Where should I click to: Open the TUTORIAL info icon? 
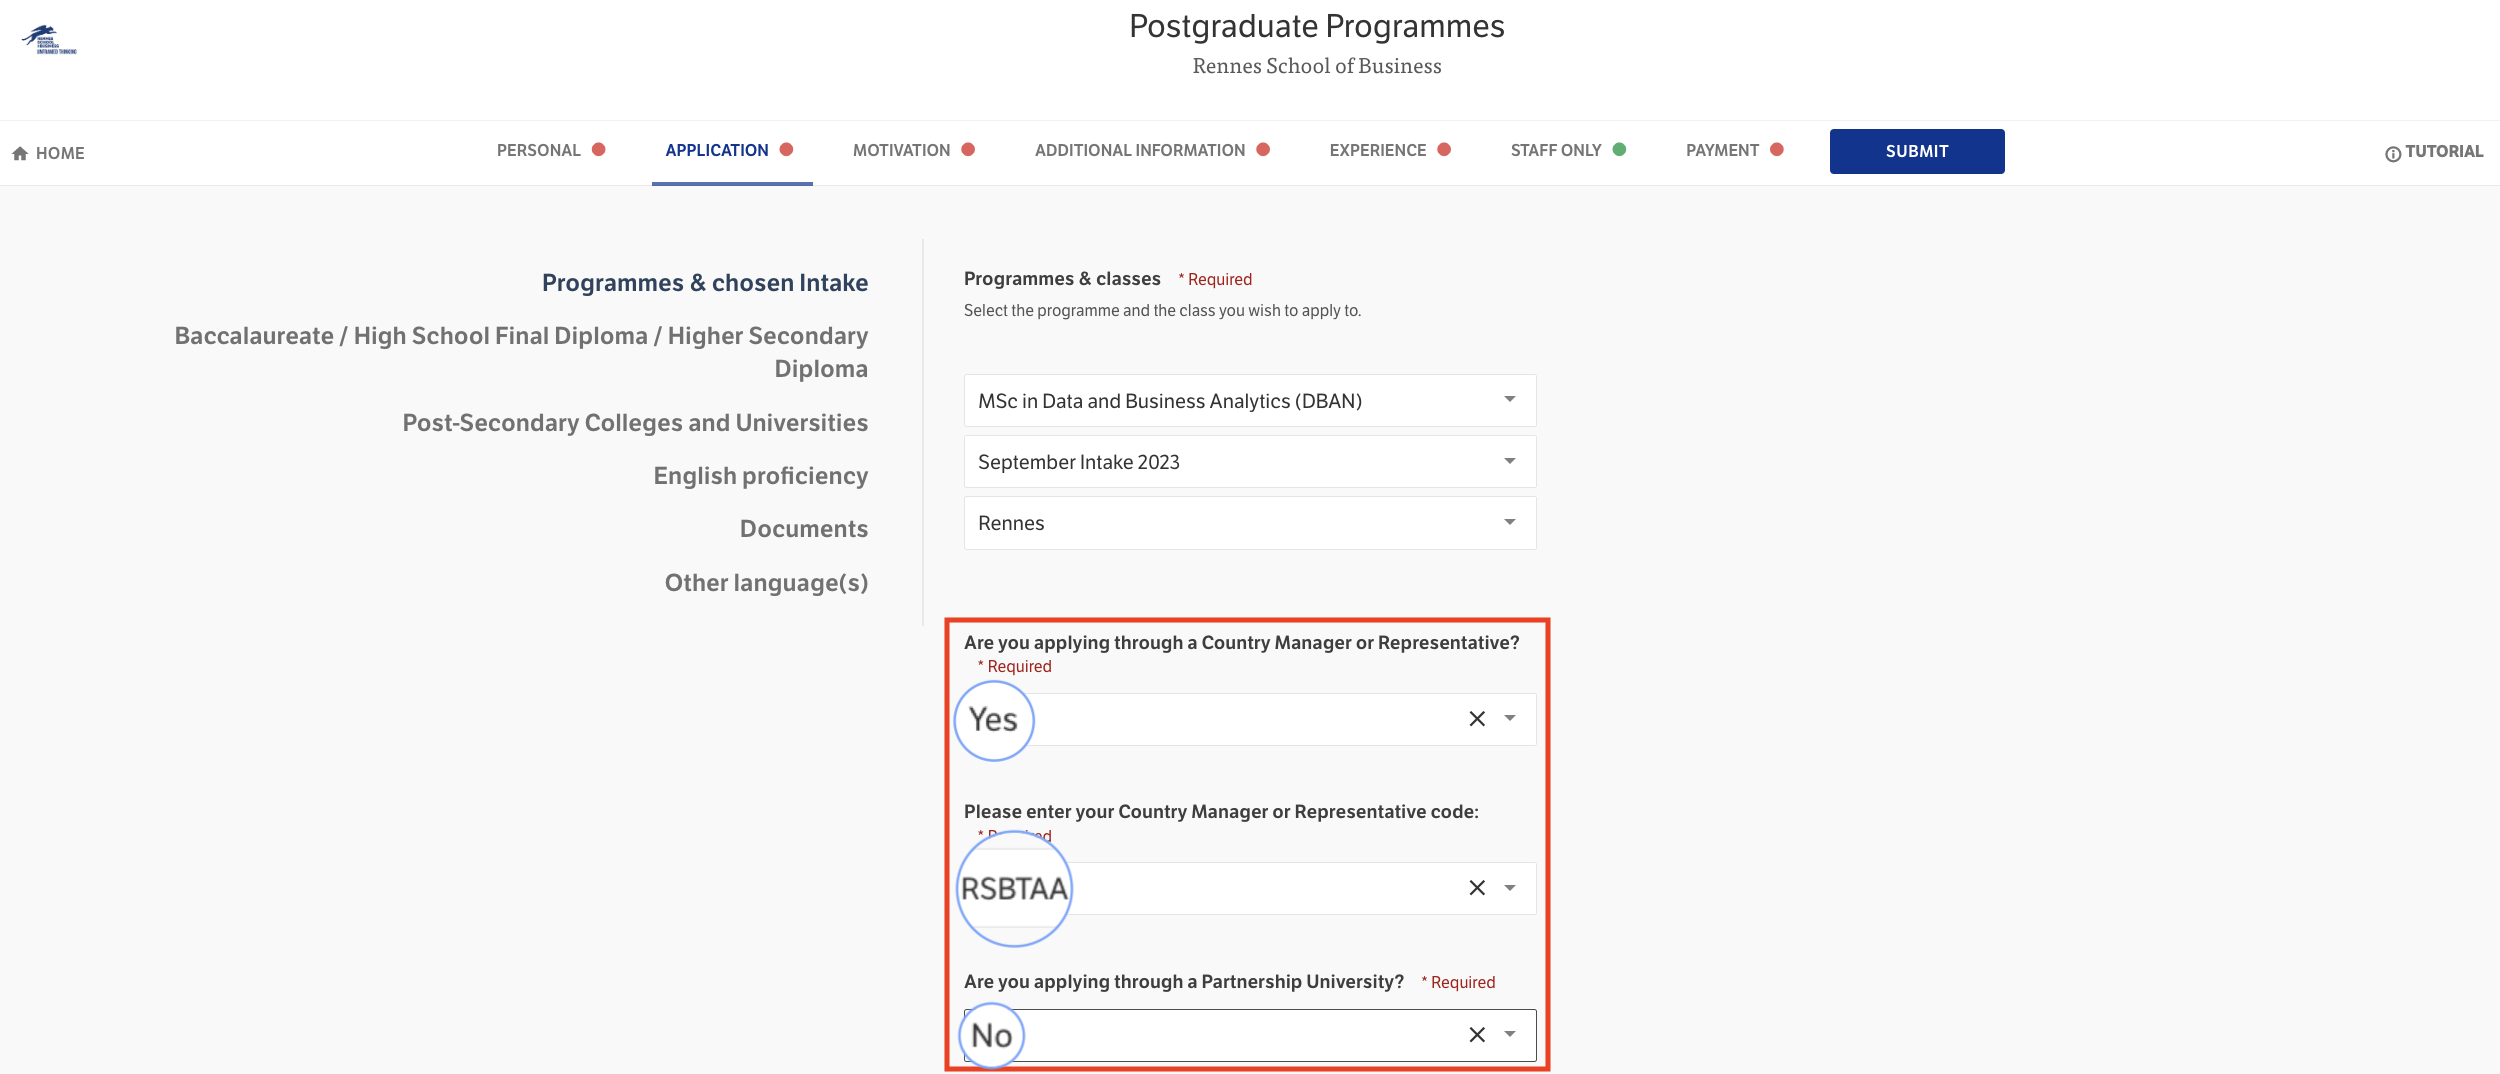(x=2394, y=152)
